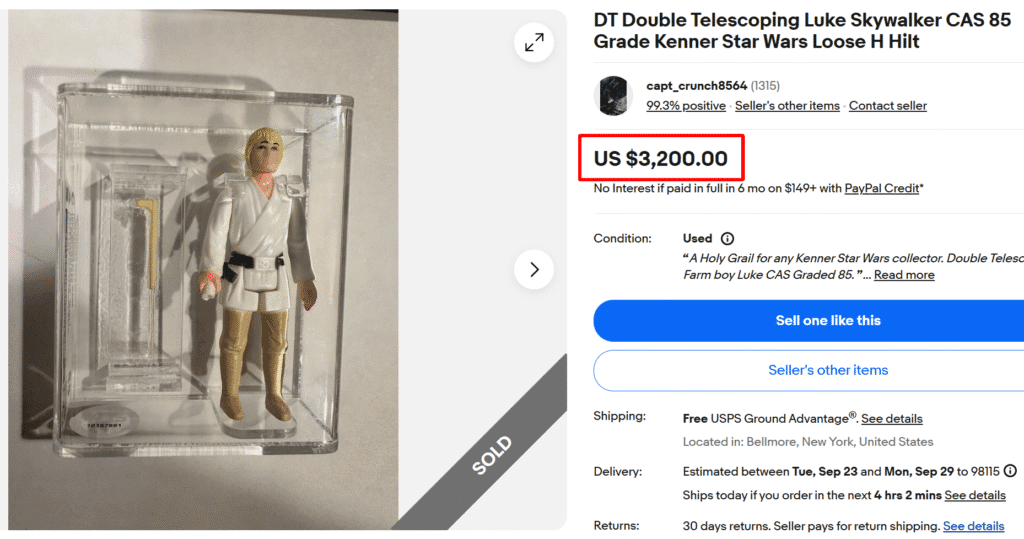This screenshot has width=1024, height=539.
Task: Open the PayPal Credit link
Action: [881, 188]
